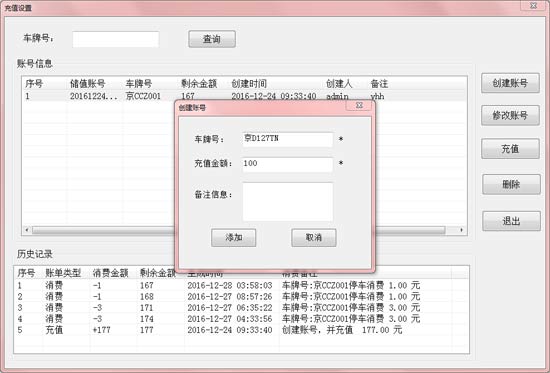Select the 充值 +177 history row
The height and width of the screenshot is (373, 550).
coord(241,330)
